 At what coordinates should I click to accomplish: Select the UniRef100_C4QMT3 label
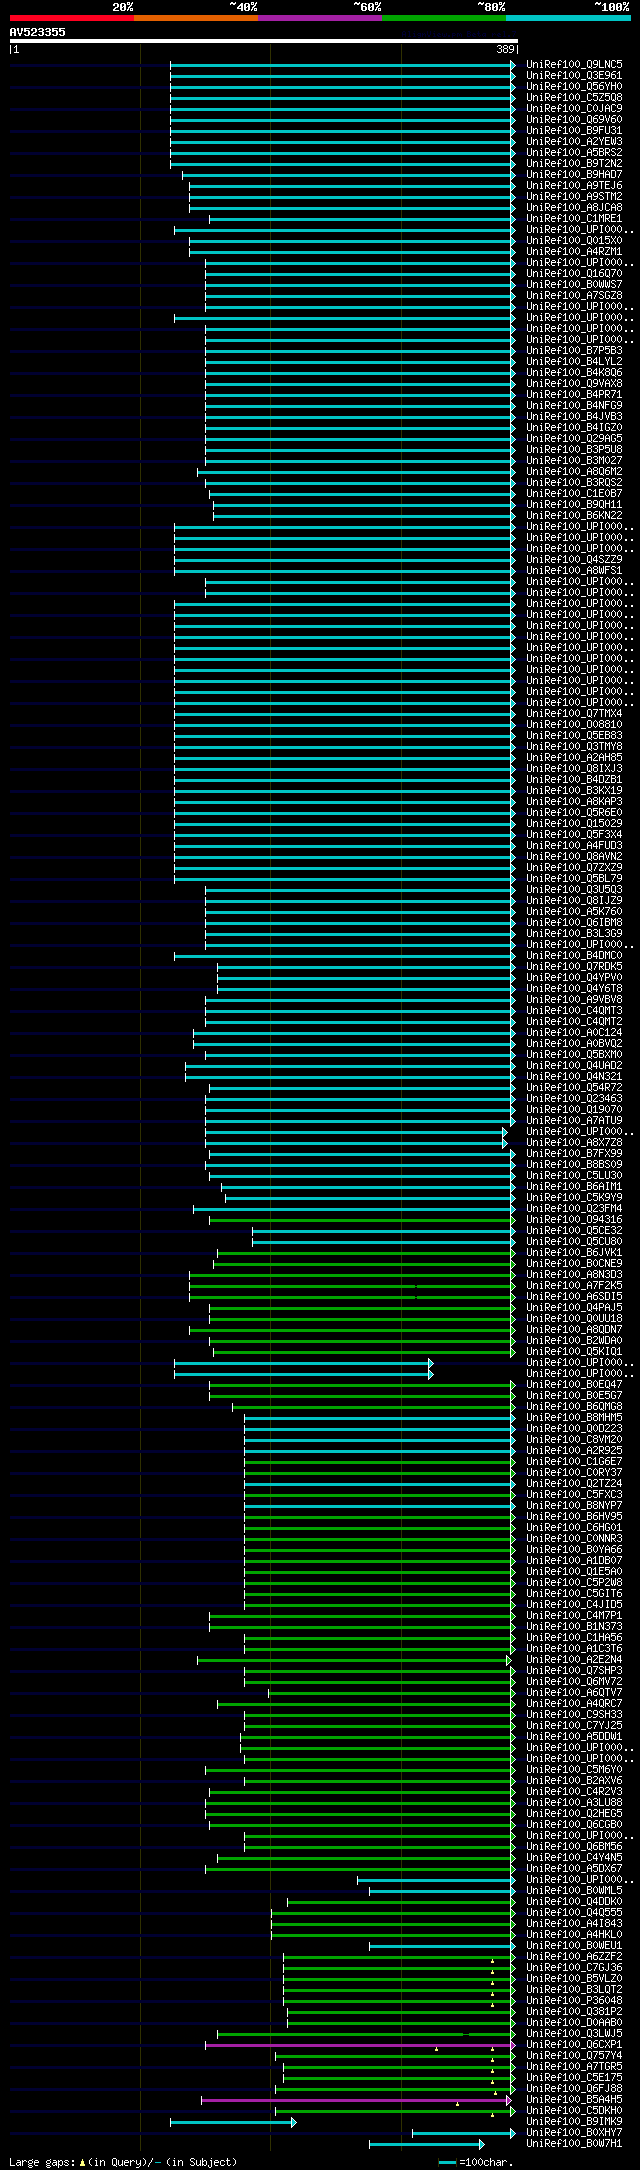click(574, 1011)
